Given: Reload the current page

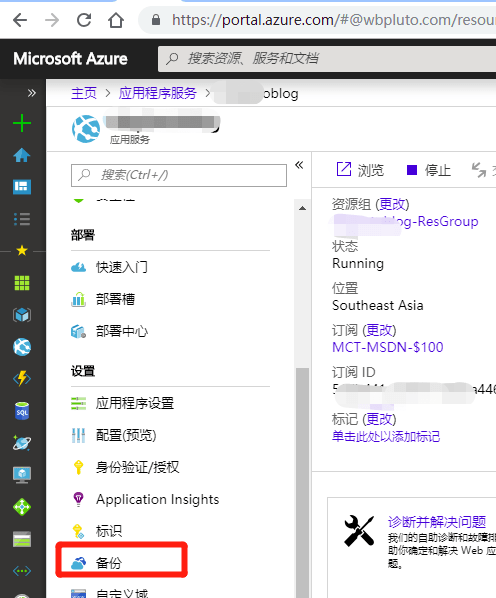Looking at the screenshot, I should pos(84,20).
